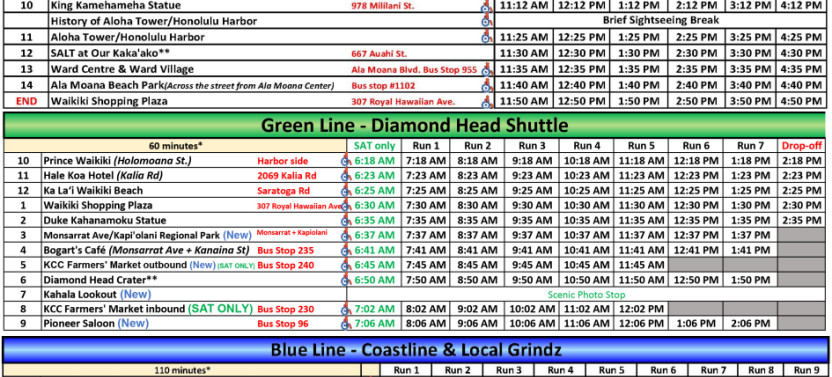The width and height of the screenshot is (832, 377).
Task: Click the '12:02 PM' KCC inbound time
Action: (641, 309)
